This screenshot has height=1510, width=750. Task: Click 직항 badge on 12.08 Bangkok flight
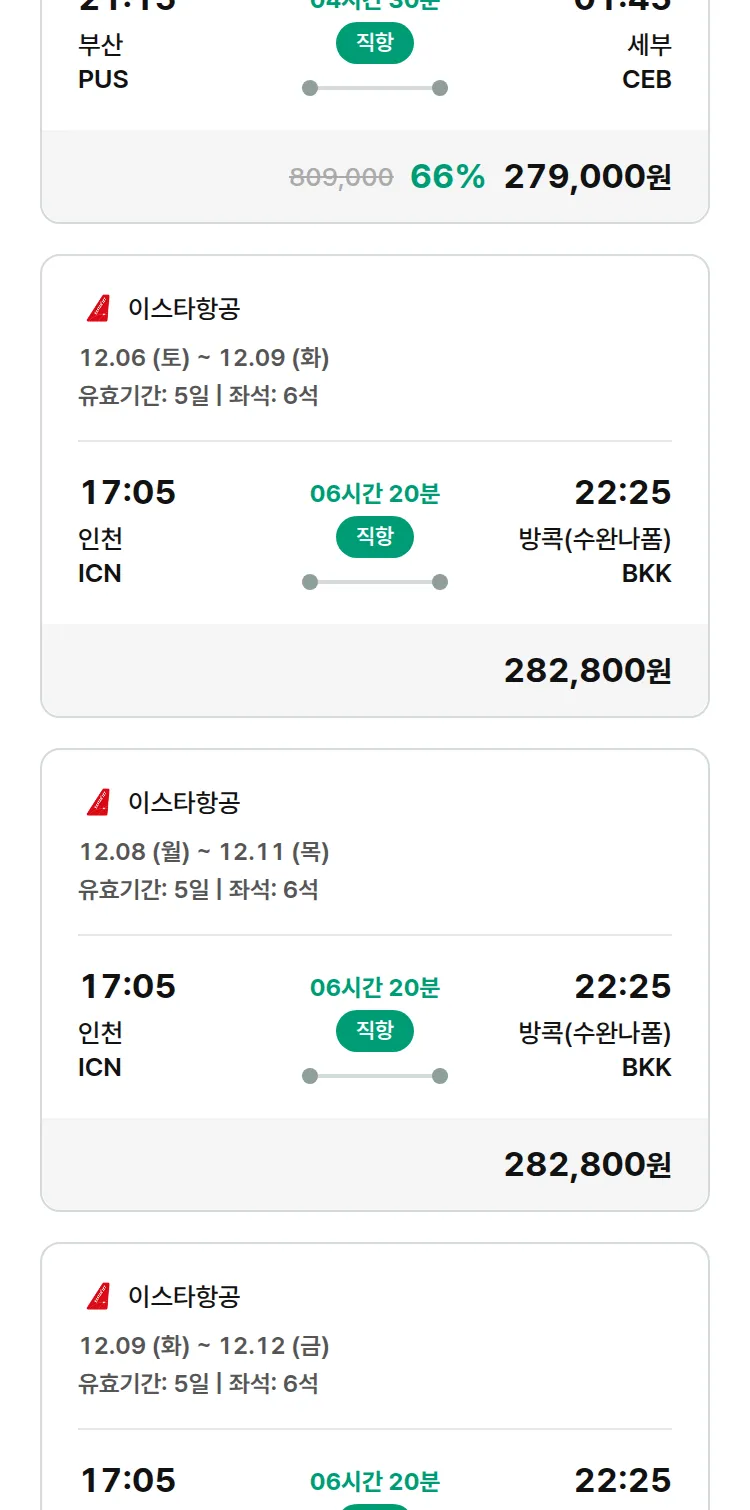375,1031
